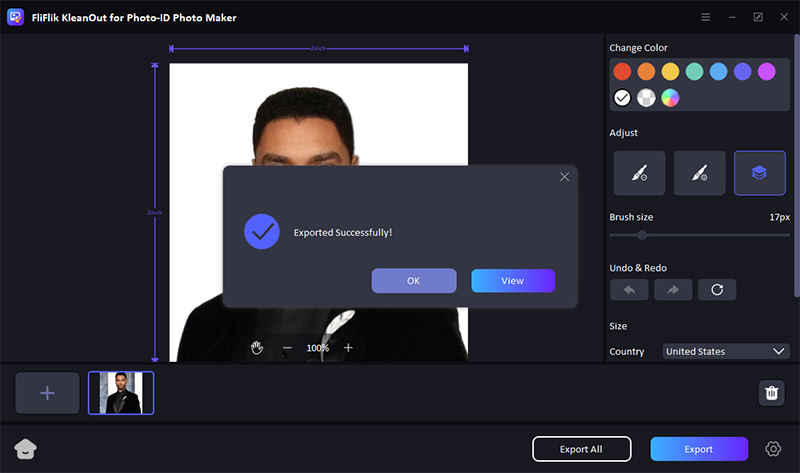Click the undo arrow button
Screen dimensions: 800x473
[629, 290]
